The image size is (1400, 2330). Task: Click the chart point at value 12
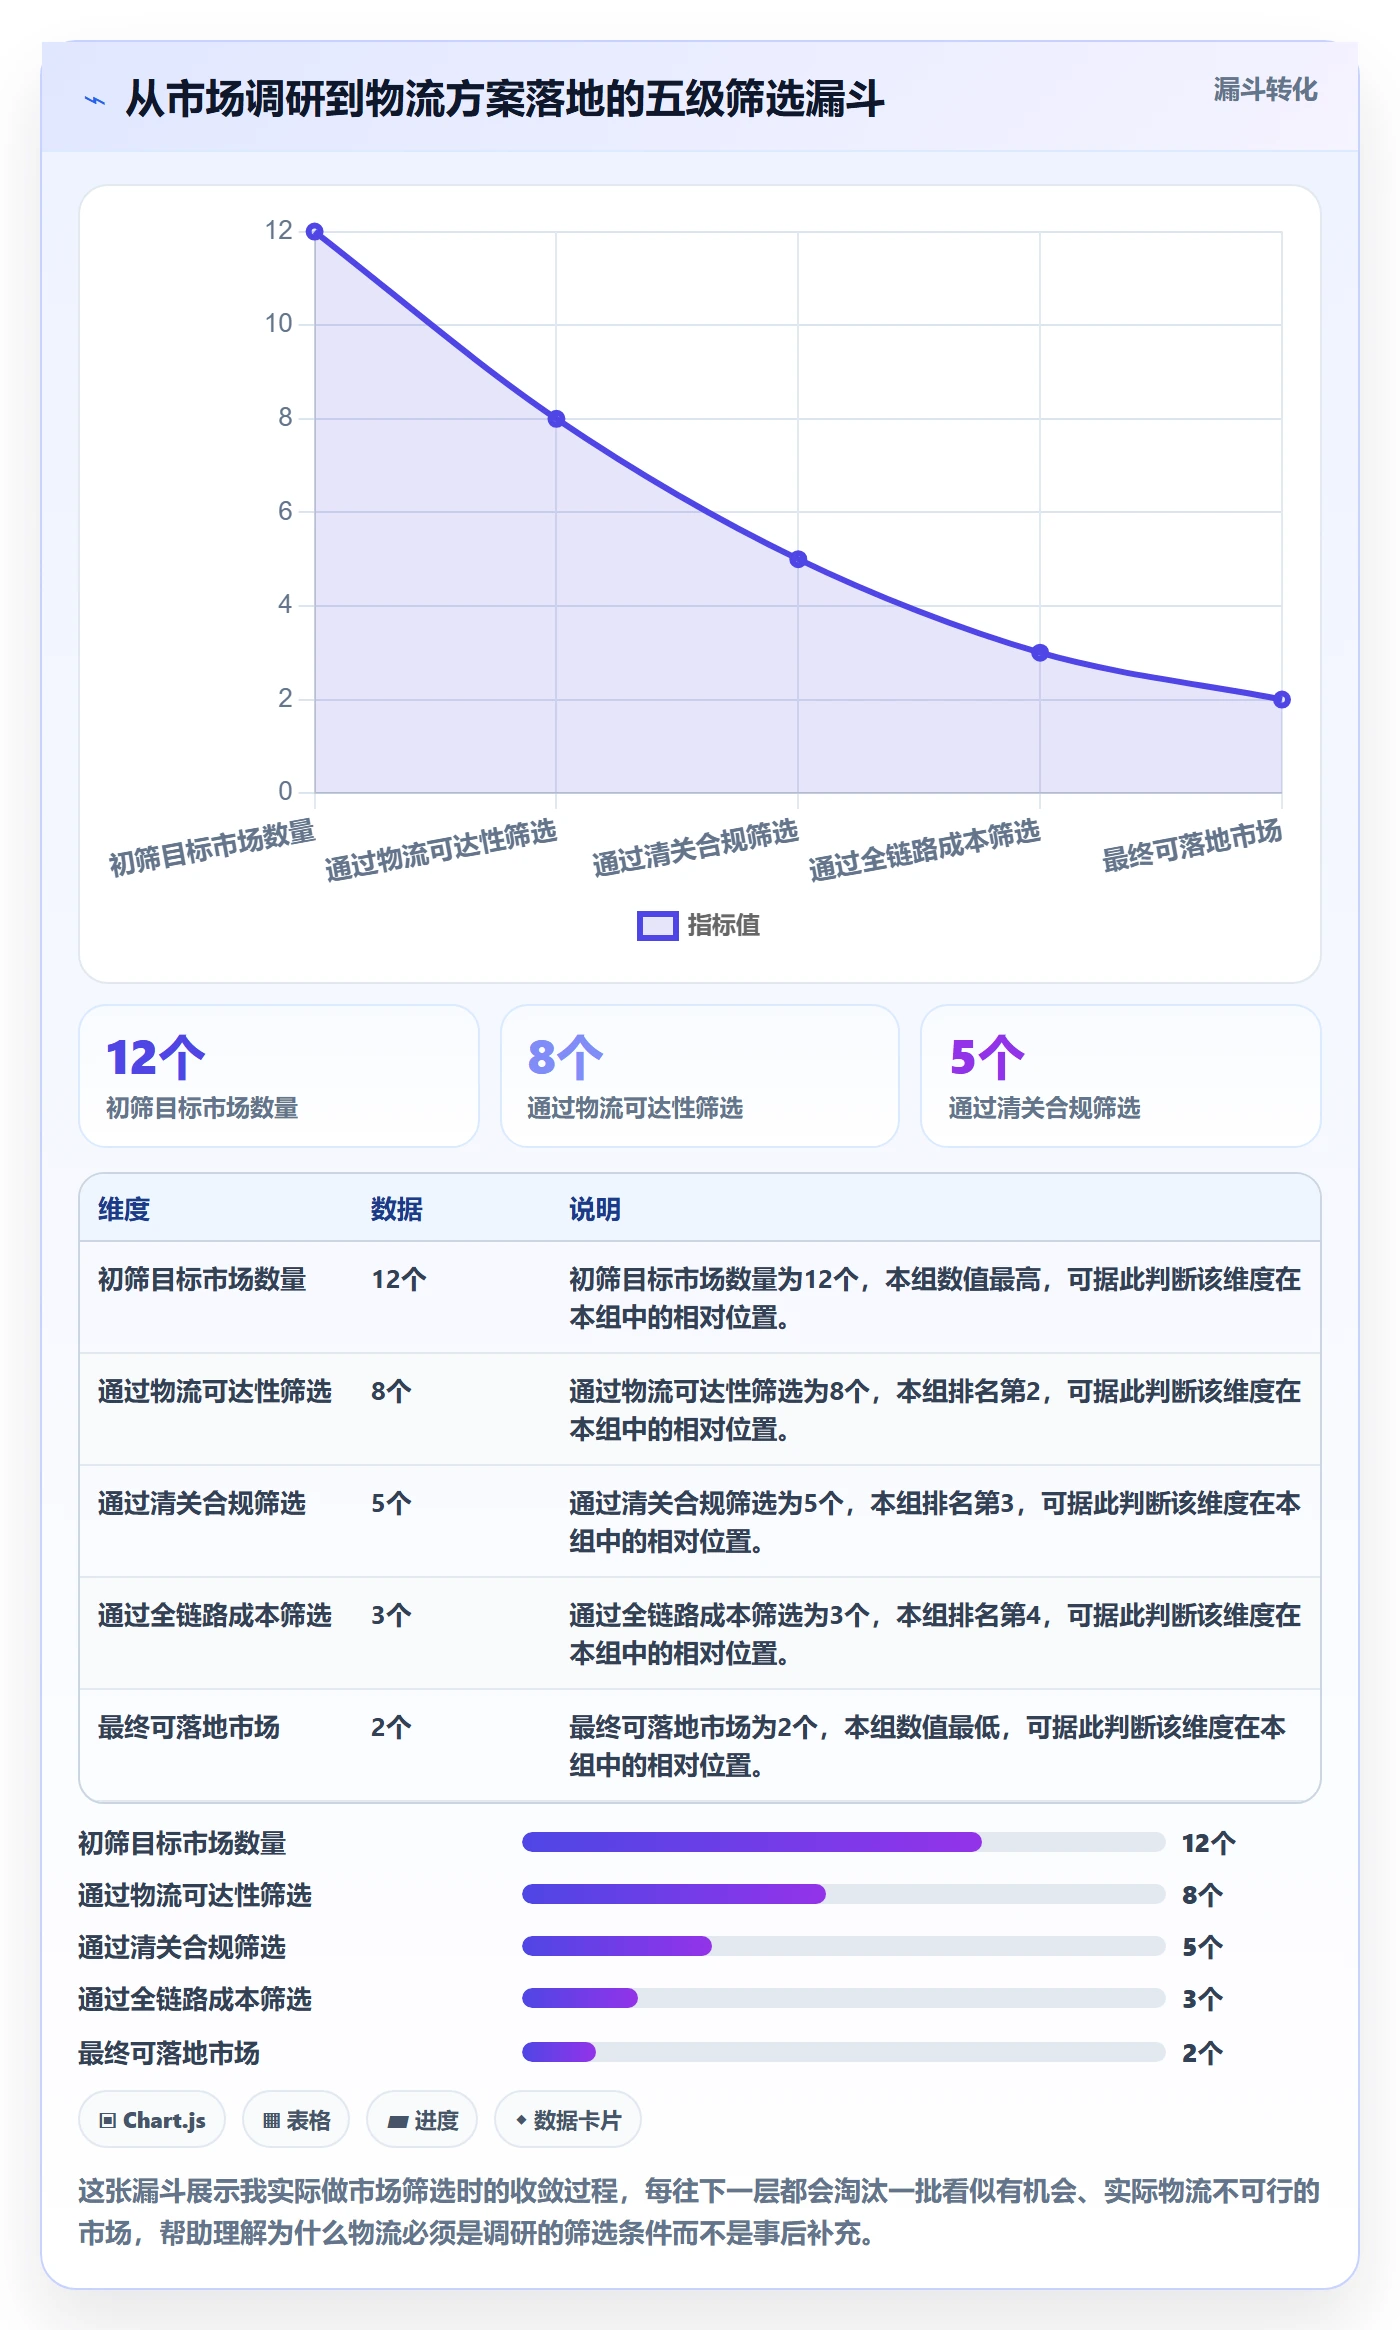pos(314,232)
